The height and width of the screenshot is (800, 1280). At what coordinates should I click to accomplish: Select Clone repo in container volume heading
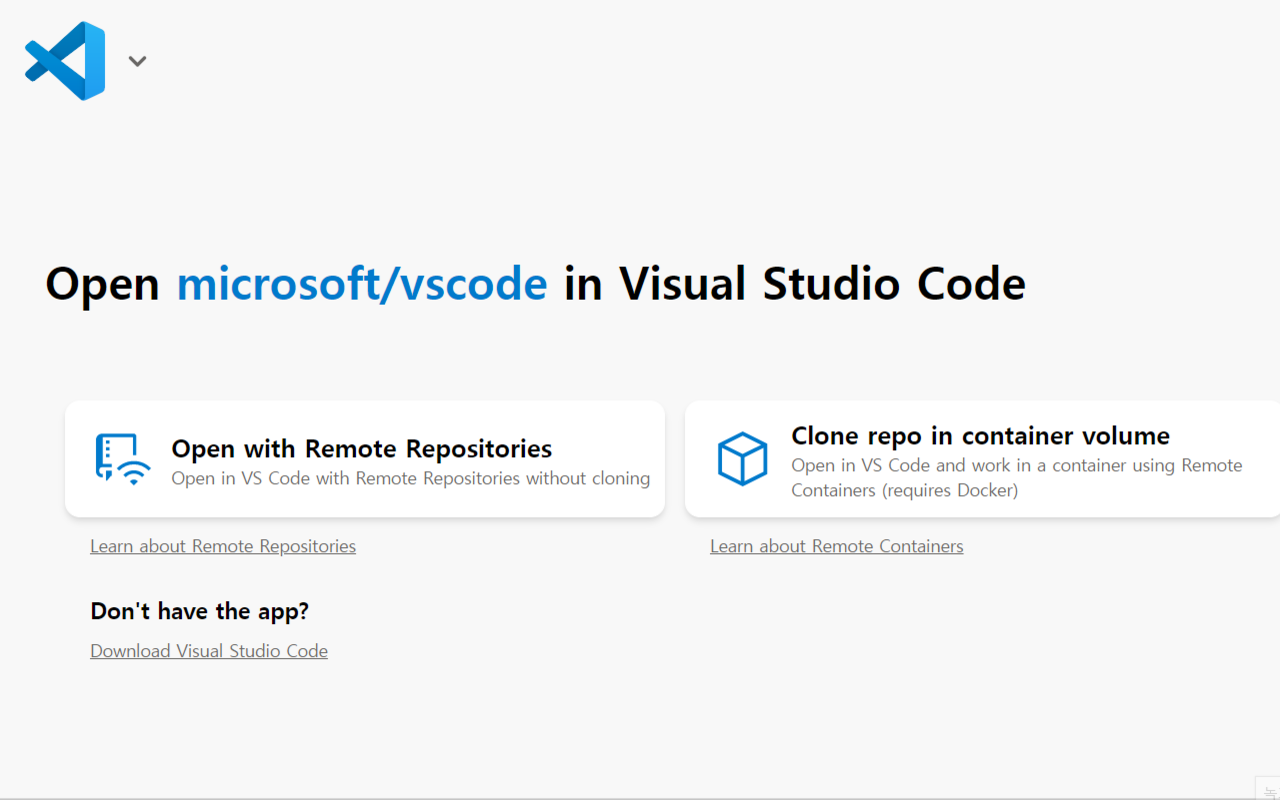coord(980,435)
